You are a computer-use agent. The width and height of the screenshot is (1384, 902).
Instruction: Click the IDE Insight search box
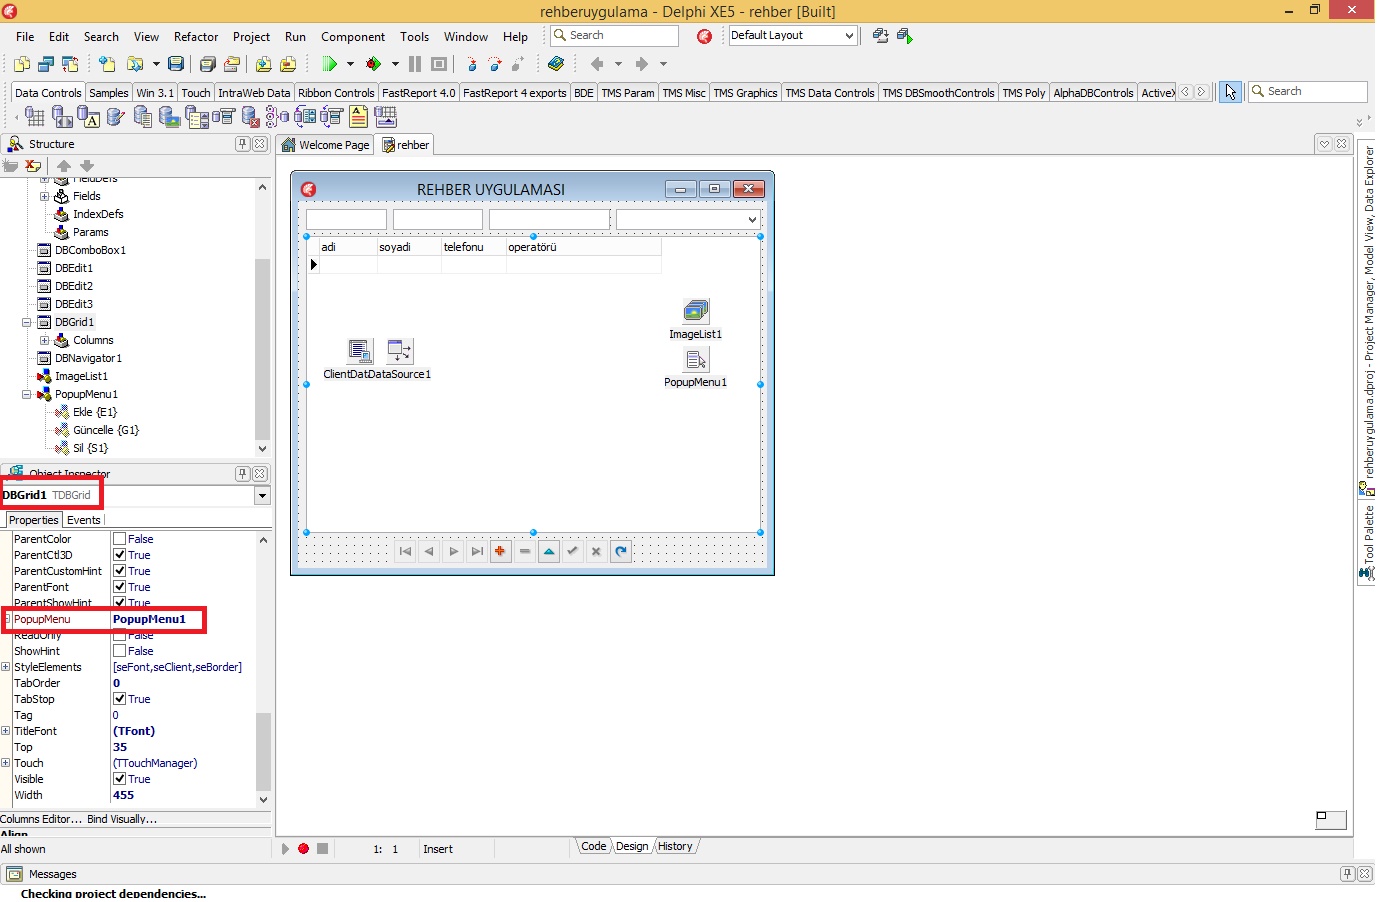(615, 36)
